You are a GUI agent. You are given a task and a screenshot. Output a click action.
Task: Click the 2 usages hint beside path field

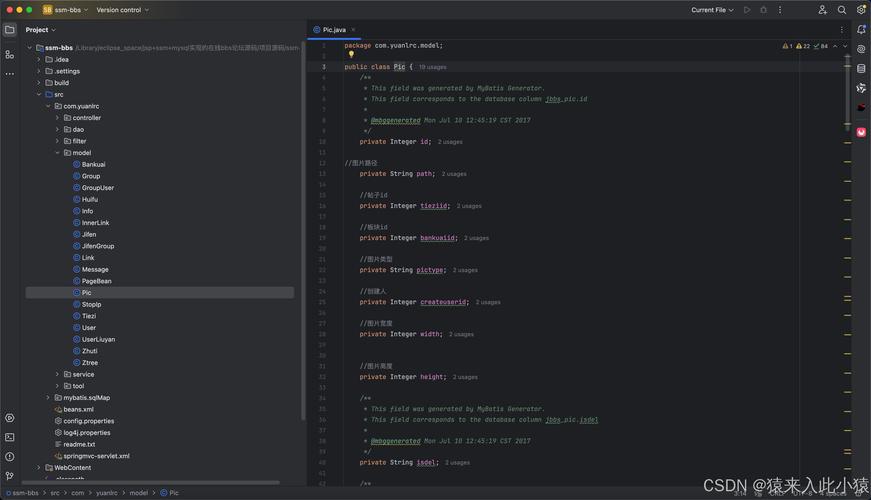(454, 174)
